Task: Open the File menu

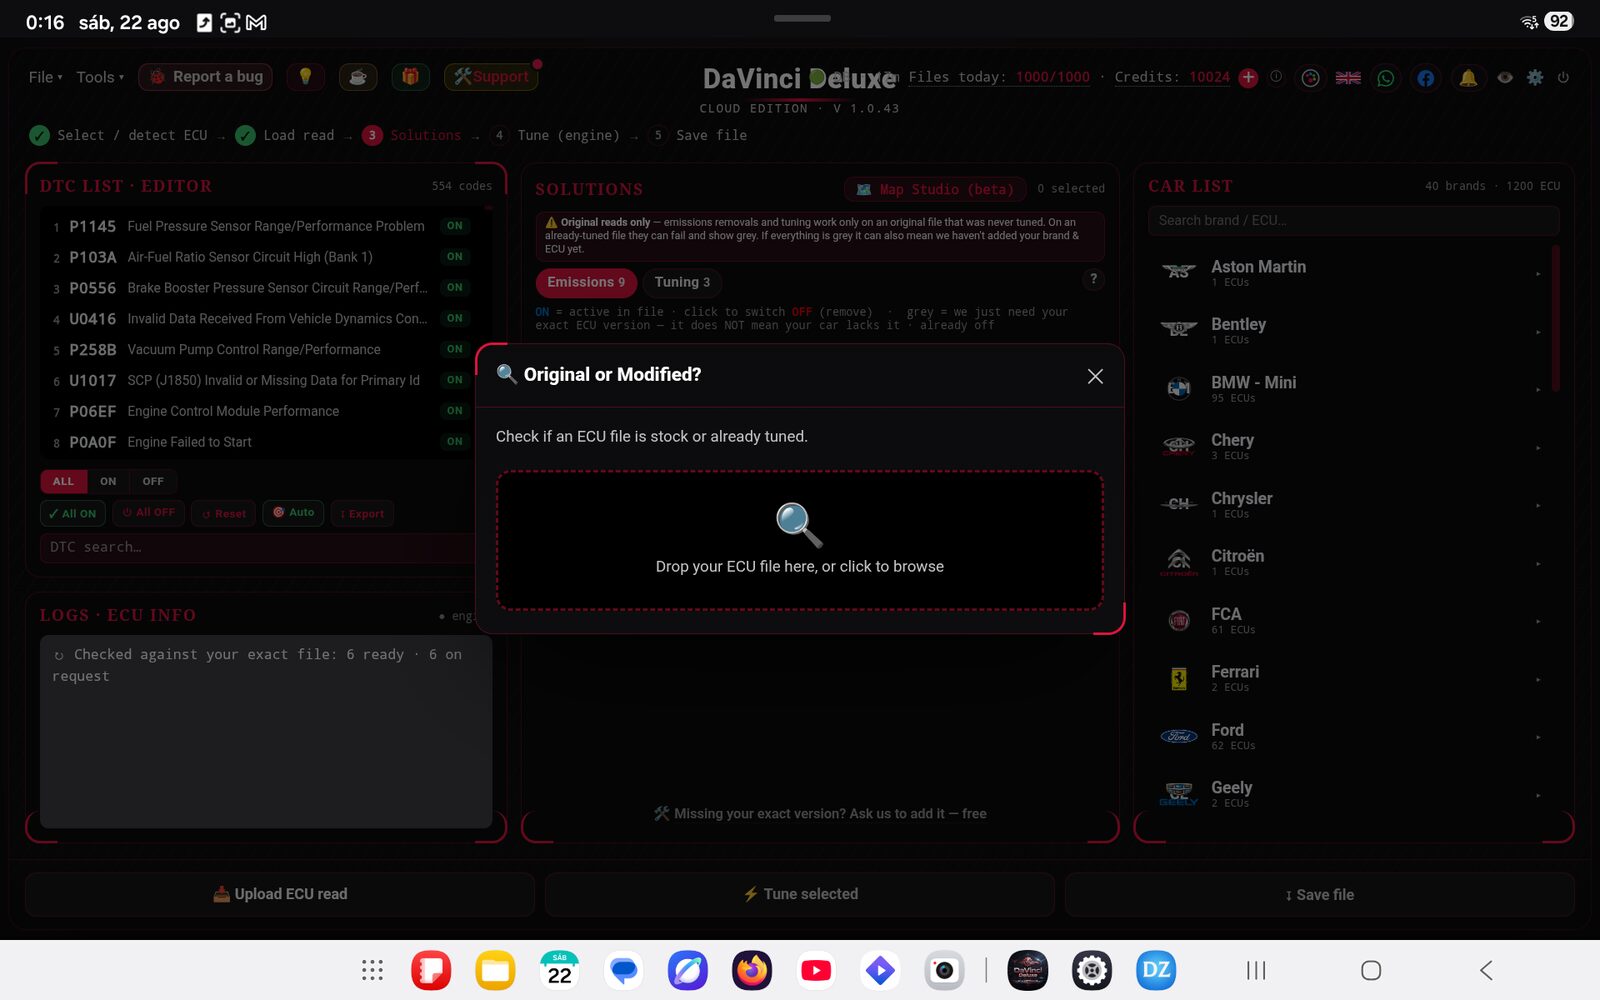Action: [x=45, y=77]
